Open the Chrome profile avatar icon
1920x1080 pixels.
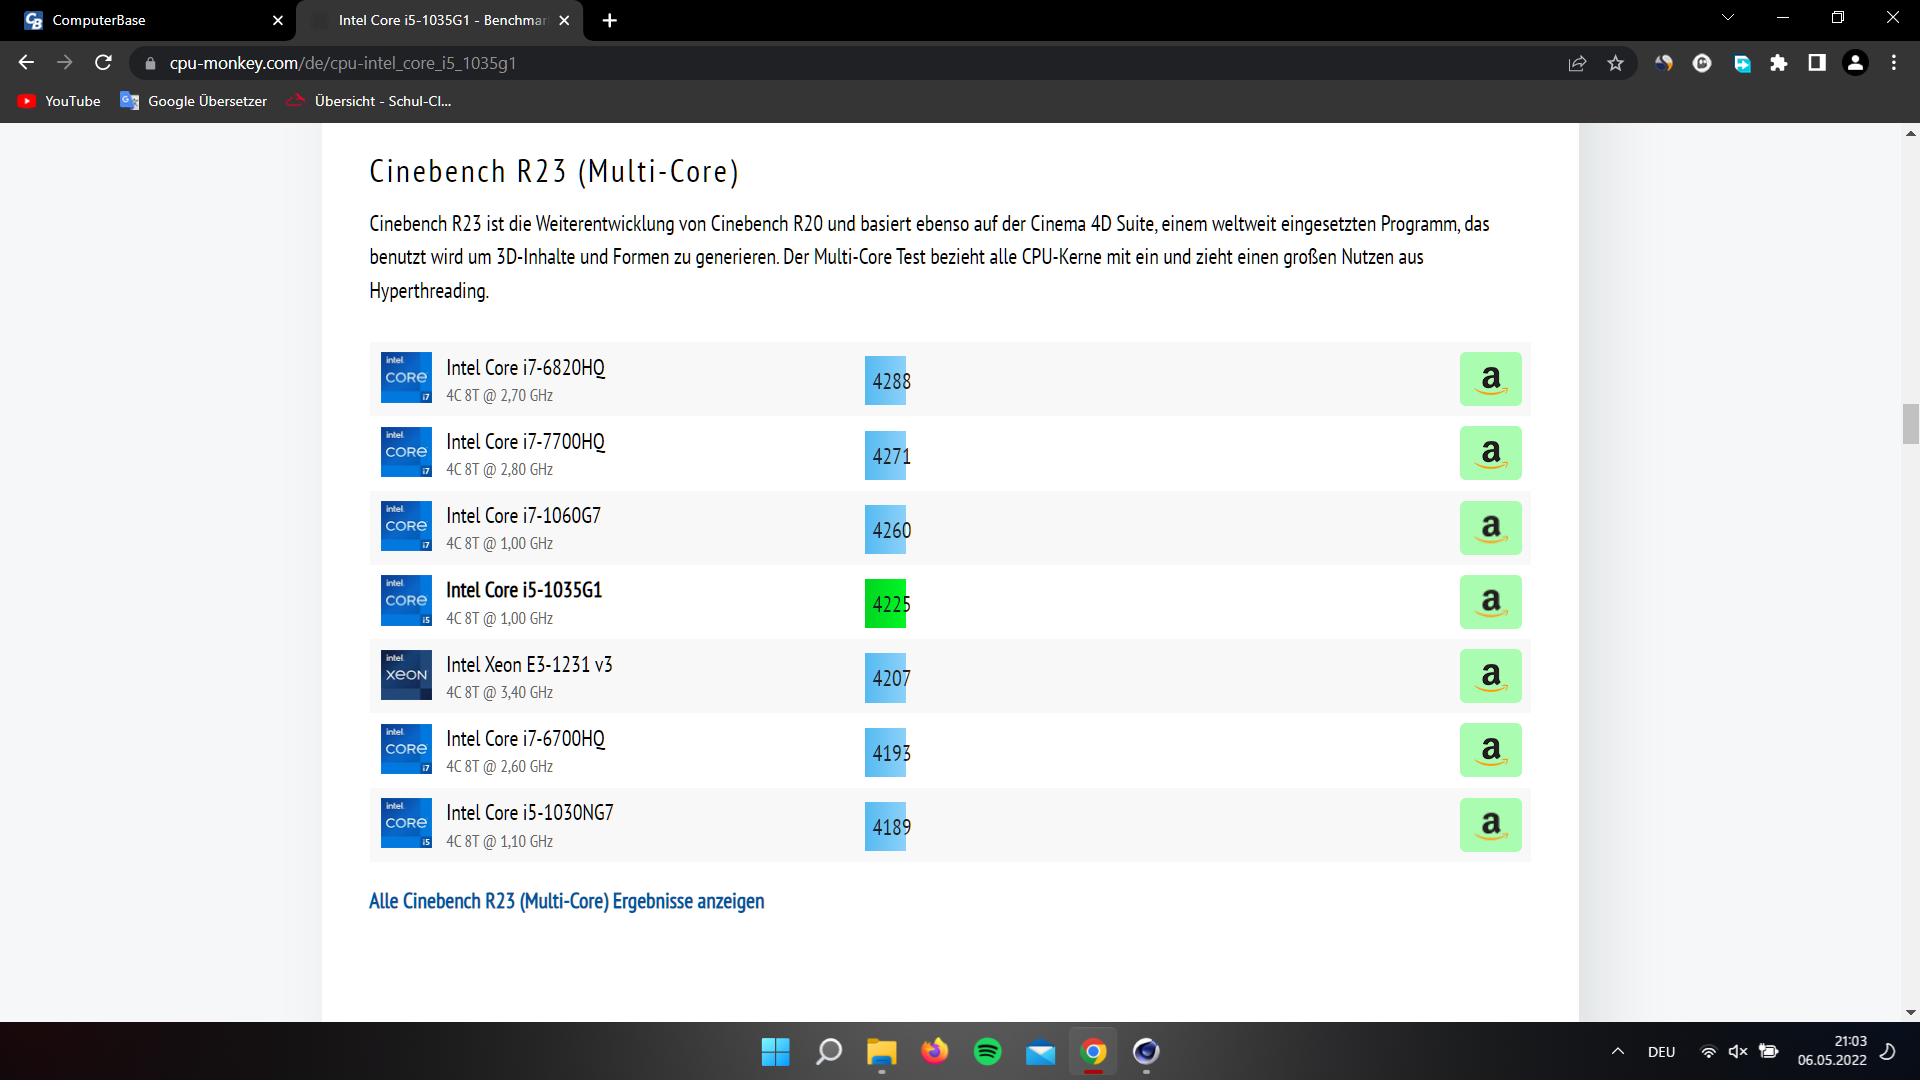[1855, 63]
